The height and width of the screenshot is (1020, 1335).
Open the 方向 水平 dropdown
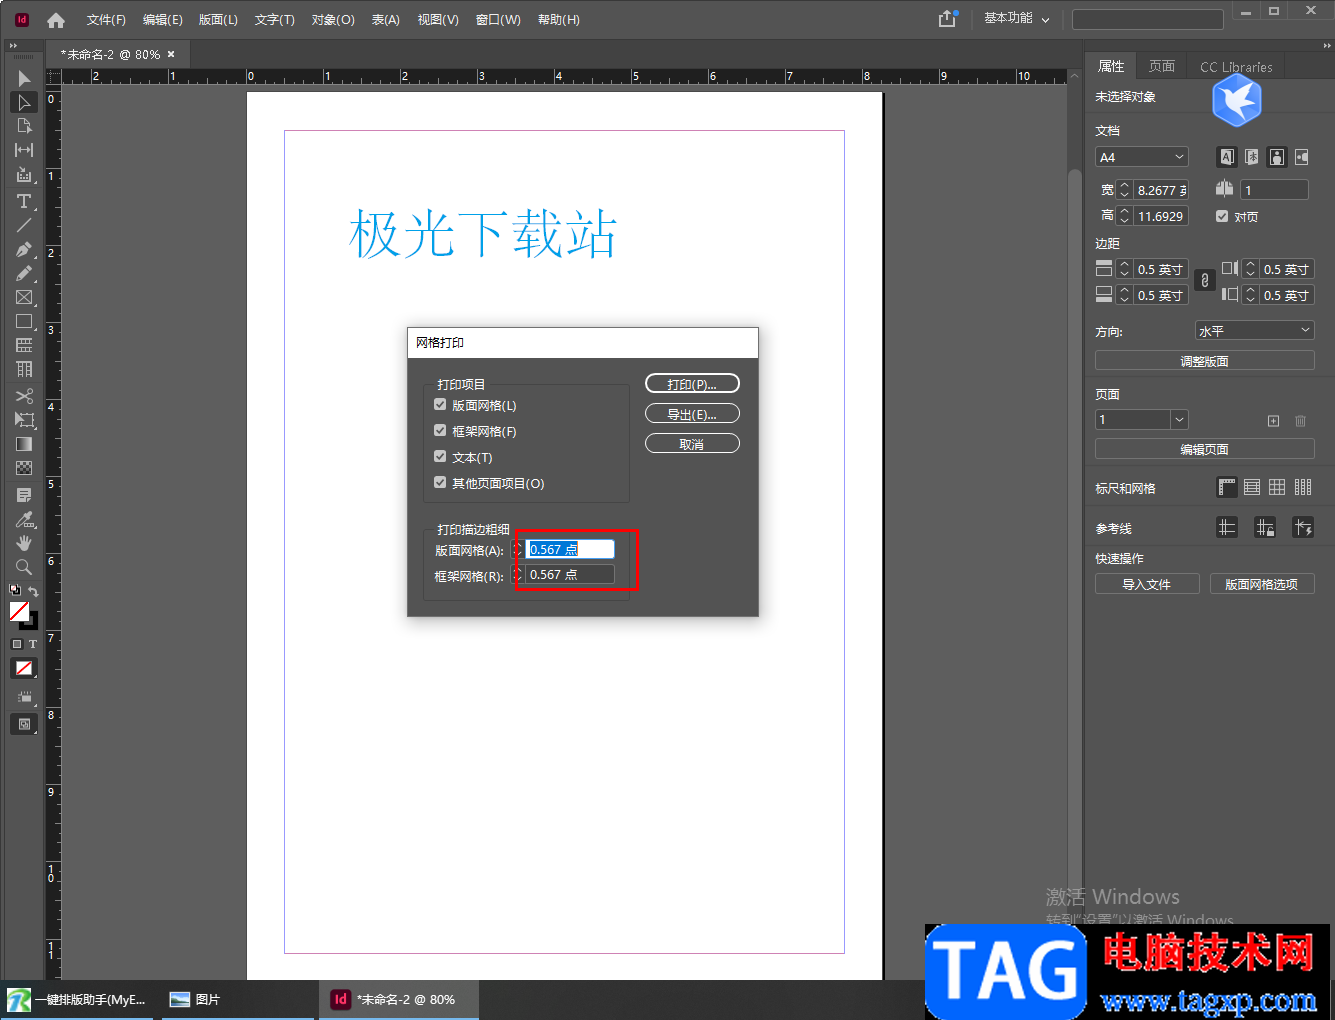point(1254,330)
